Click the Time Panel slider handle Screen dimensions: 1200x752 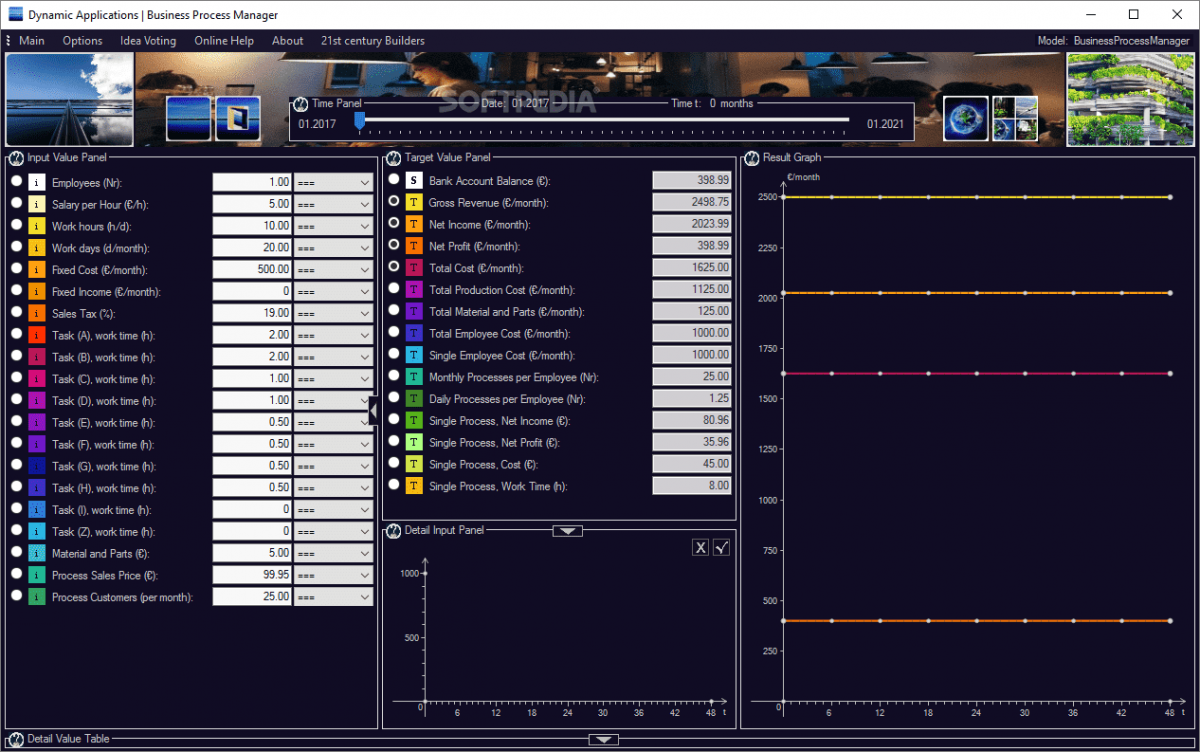point(360,121)
